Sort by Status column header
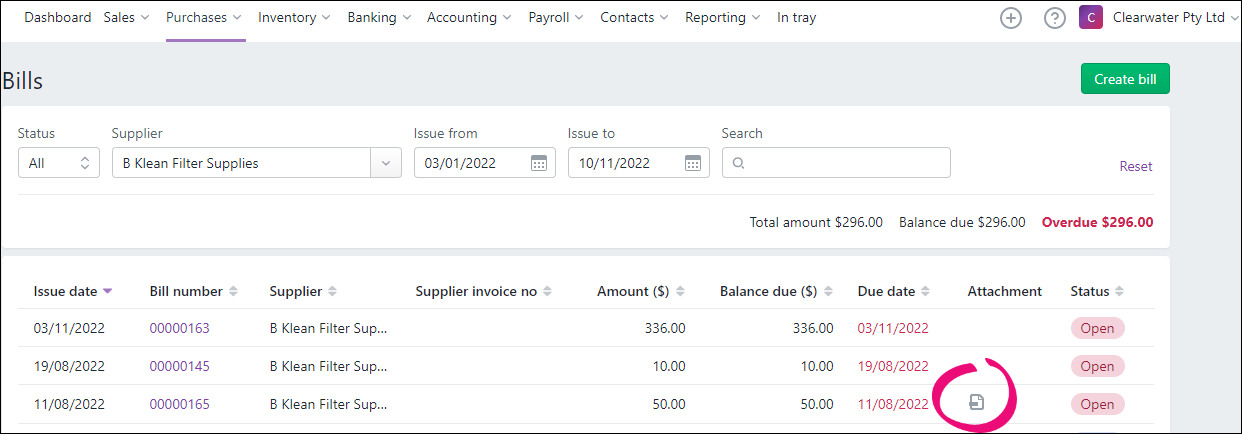 [1097, 291]
